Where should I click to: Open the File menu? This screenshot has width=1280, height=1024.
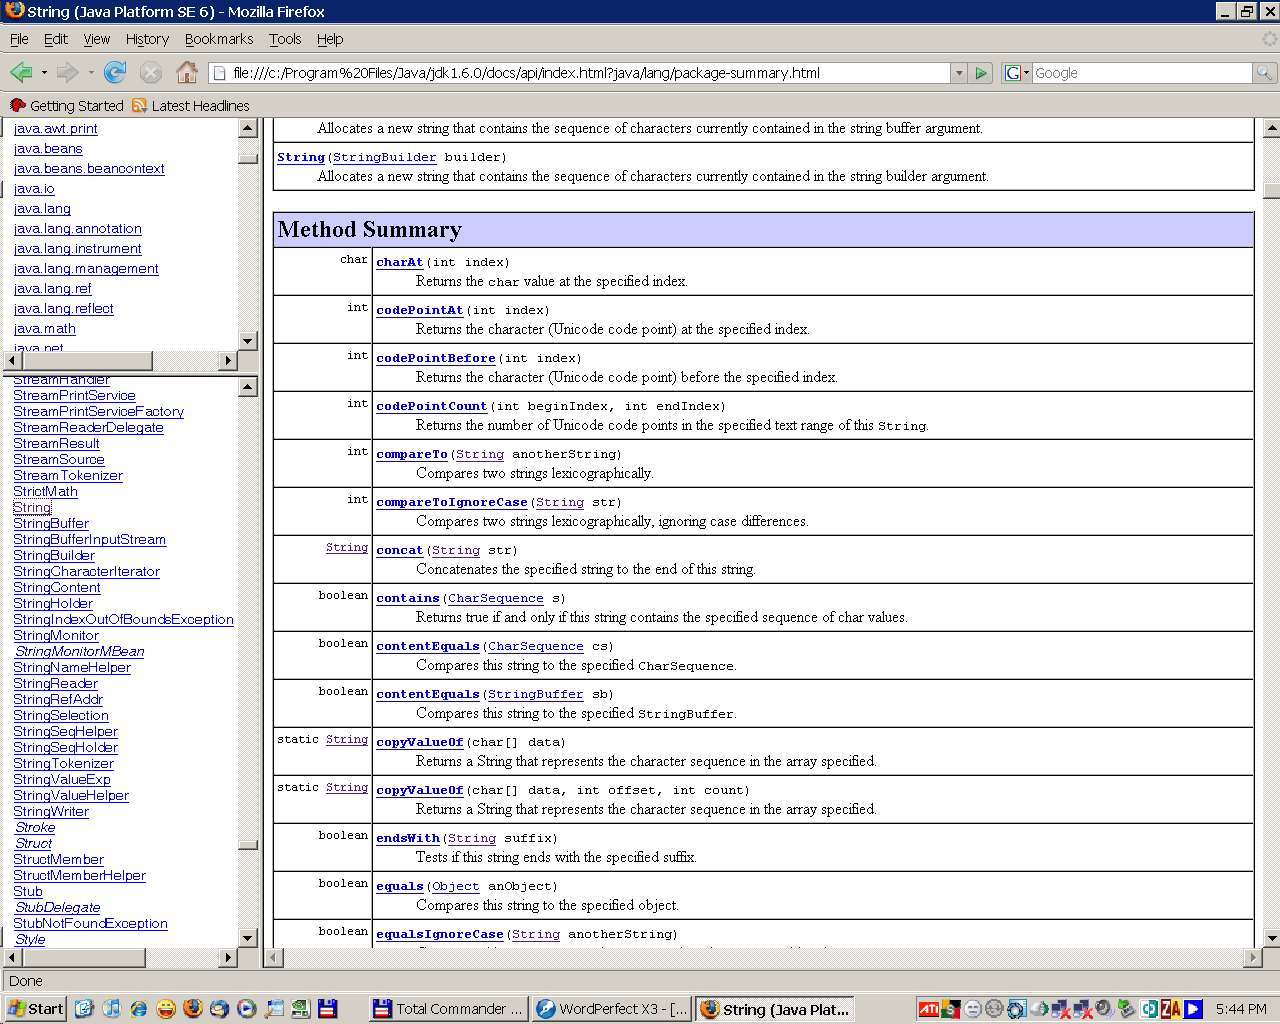[19, 39]
